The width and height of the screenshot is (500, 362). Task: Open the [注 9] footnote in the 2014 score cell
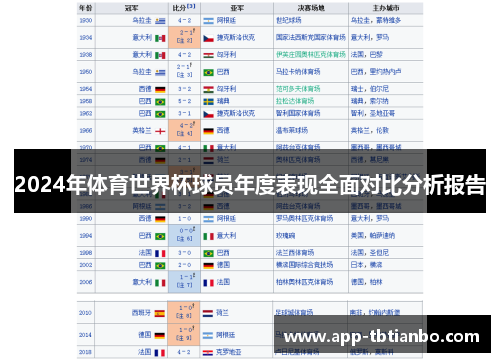184,338
